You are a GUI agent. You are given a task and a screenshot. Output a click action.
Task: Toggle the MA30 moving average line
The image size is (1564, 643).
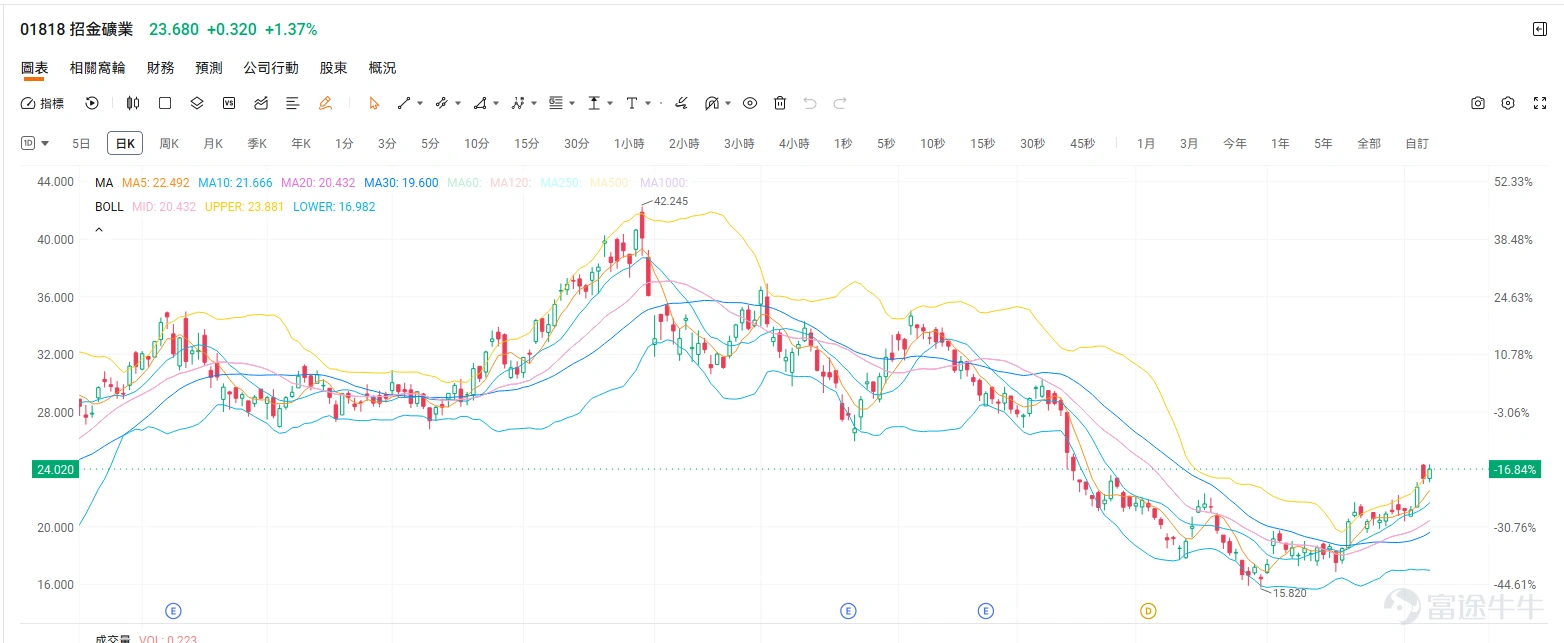(401, 183)
